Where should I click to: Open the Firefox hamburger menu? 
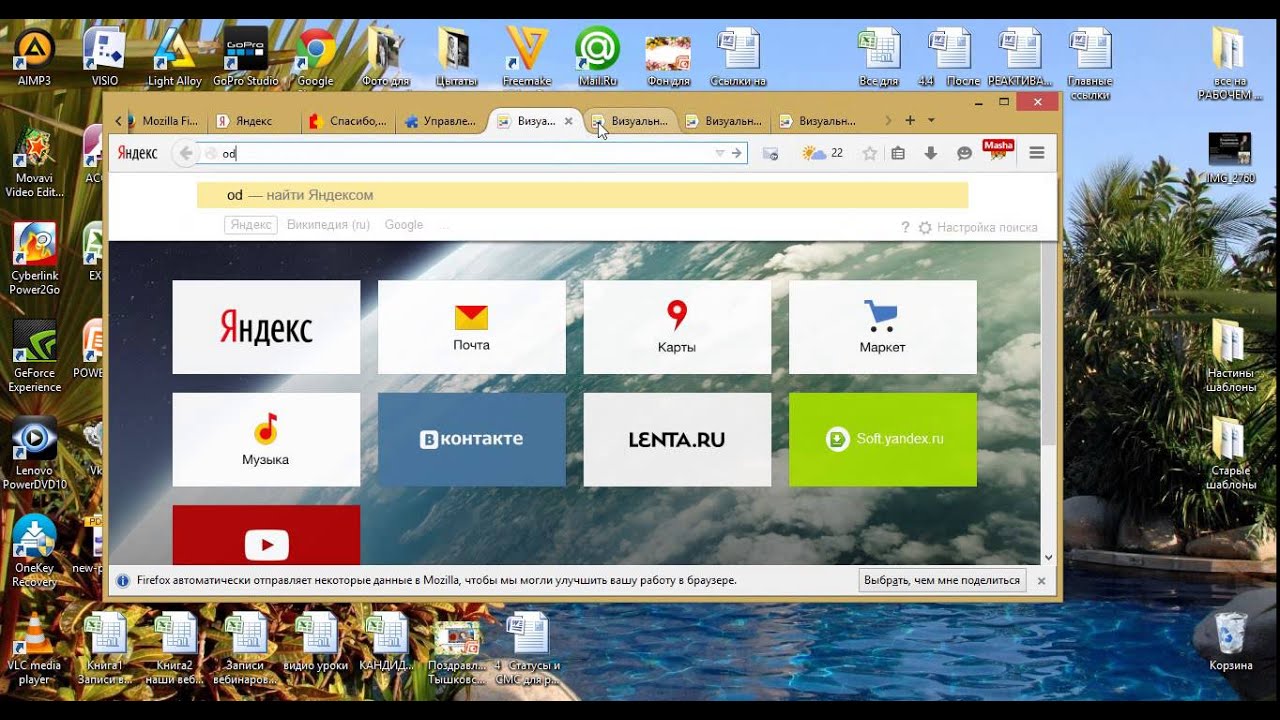pos(1036,153)
